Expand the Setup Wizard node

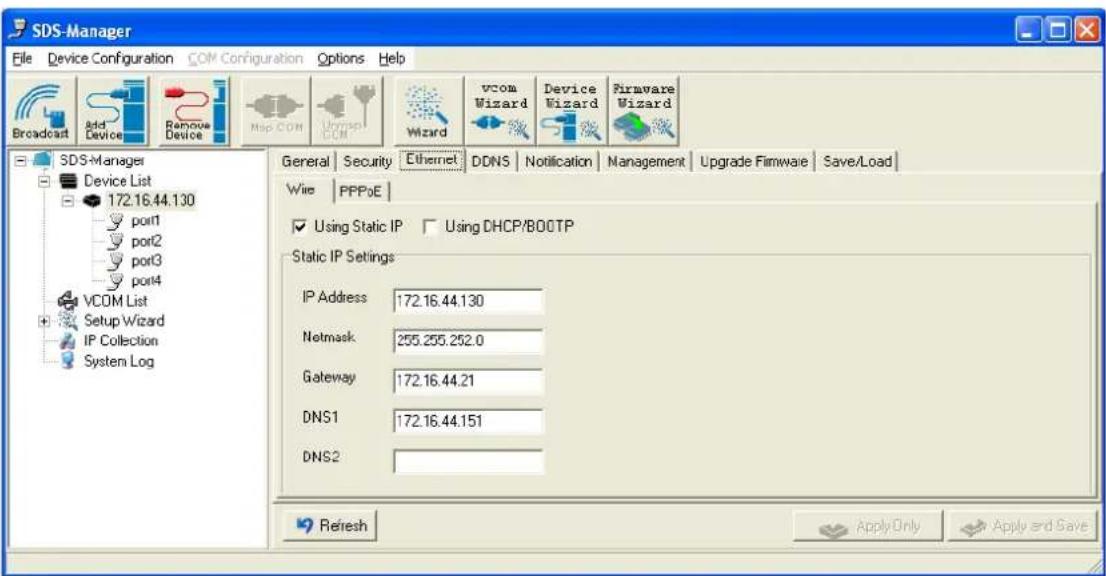(x=44, y=321)
